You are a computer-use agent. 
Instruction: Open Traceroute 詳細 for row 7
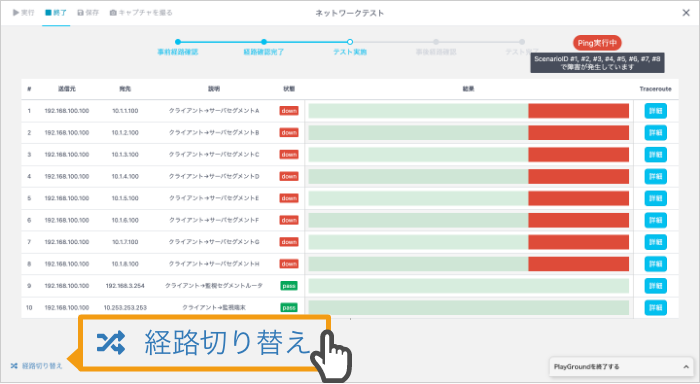point(655,242)
